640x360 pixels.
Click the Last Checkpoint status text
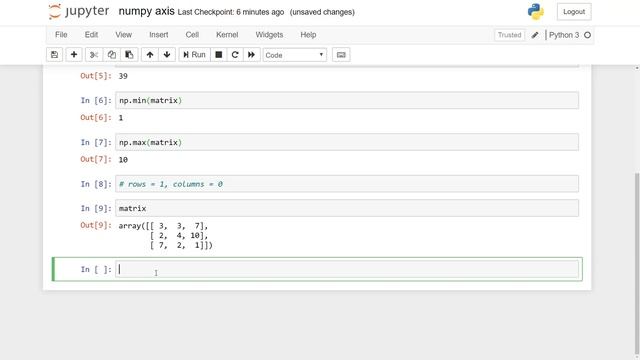click(x=231, y=12)
